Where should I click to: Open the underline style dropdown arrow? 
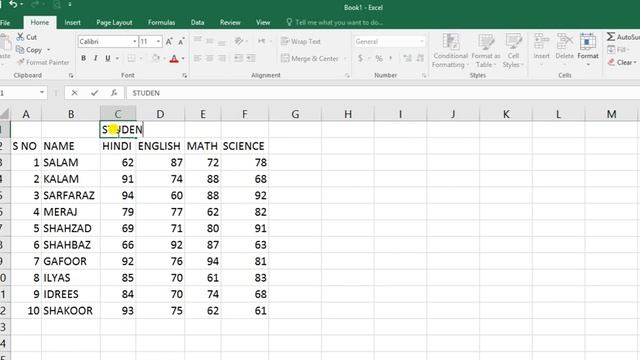tap(117, 59)
